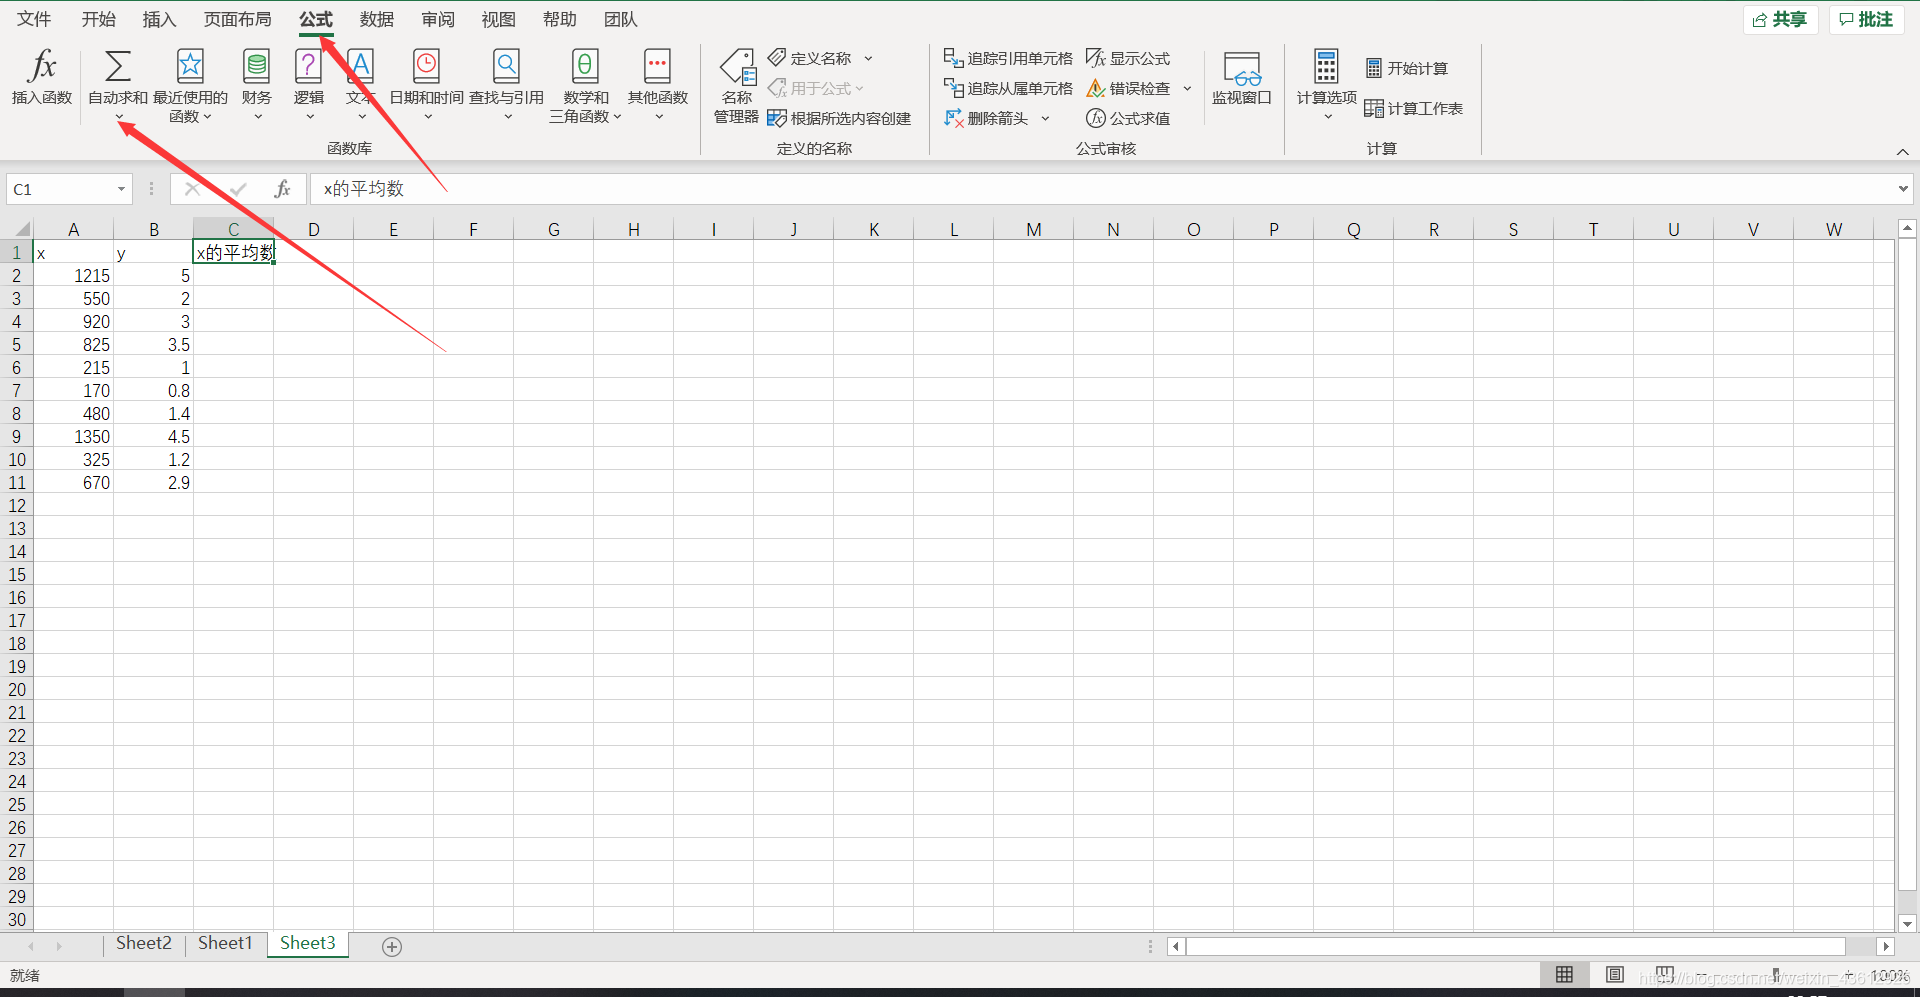The width and height of the screenshot is (1920, 997).
Task: Expand the Define Name dropdown arrow
Action: click(868, 58)
